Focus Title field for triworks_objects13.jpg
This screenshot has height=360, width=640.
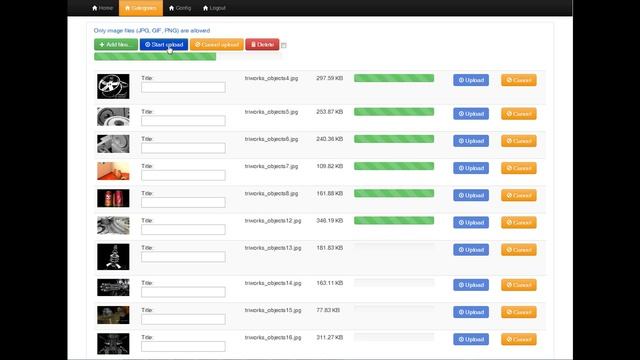coord(183,257)
